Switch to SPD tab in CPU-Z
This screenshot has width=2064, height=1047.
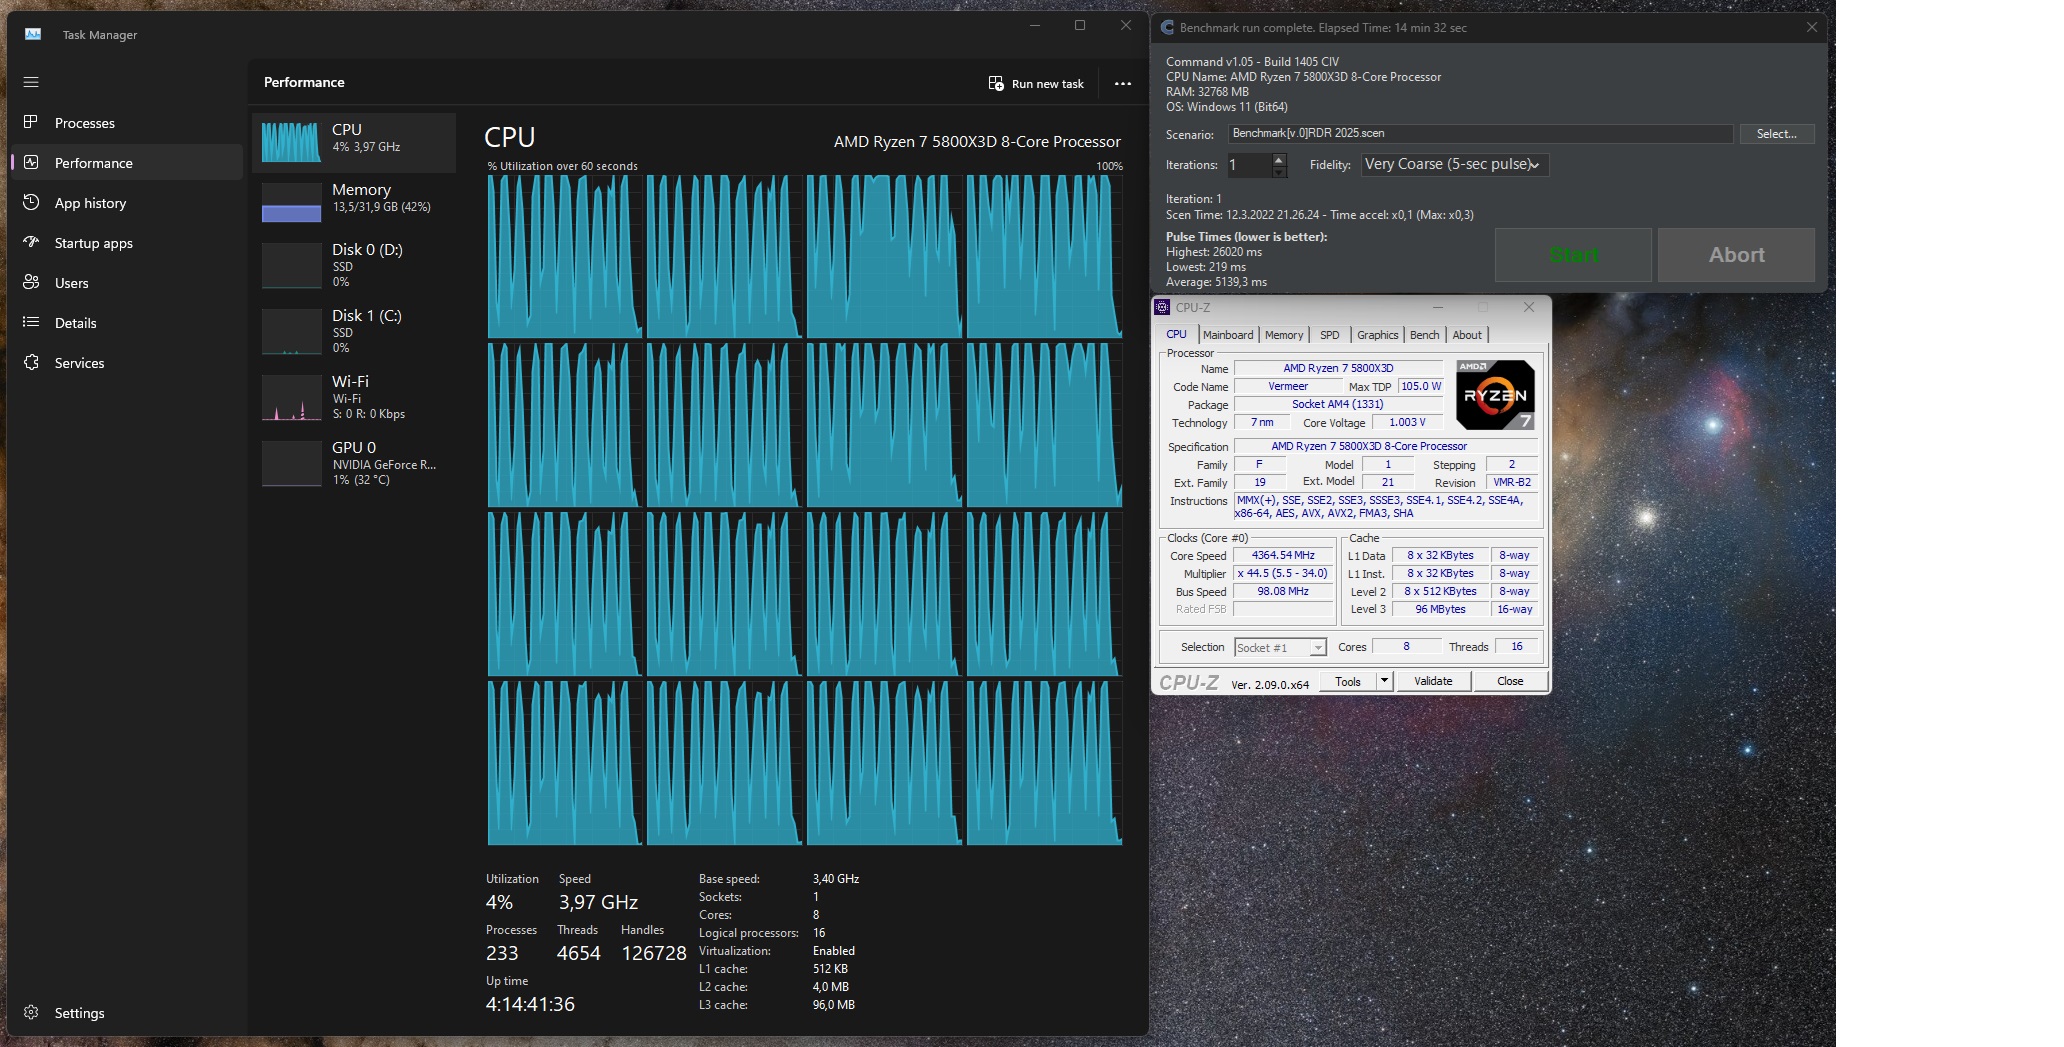tap(1329, 335)
